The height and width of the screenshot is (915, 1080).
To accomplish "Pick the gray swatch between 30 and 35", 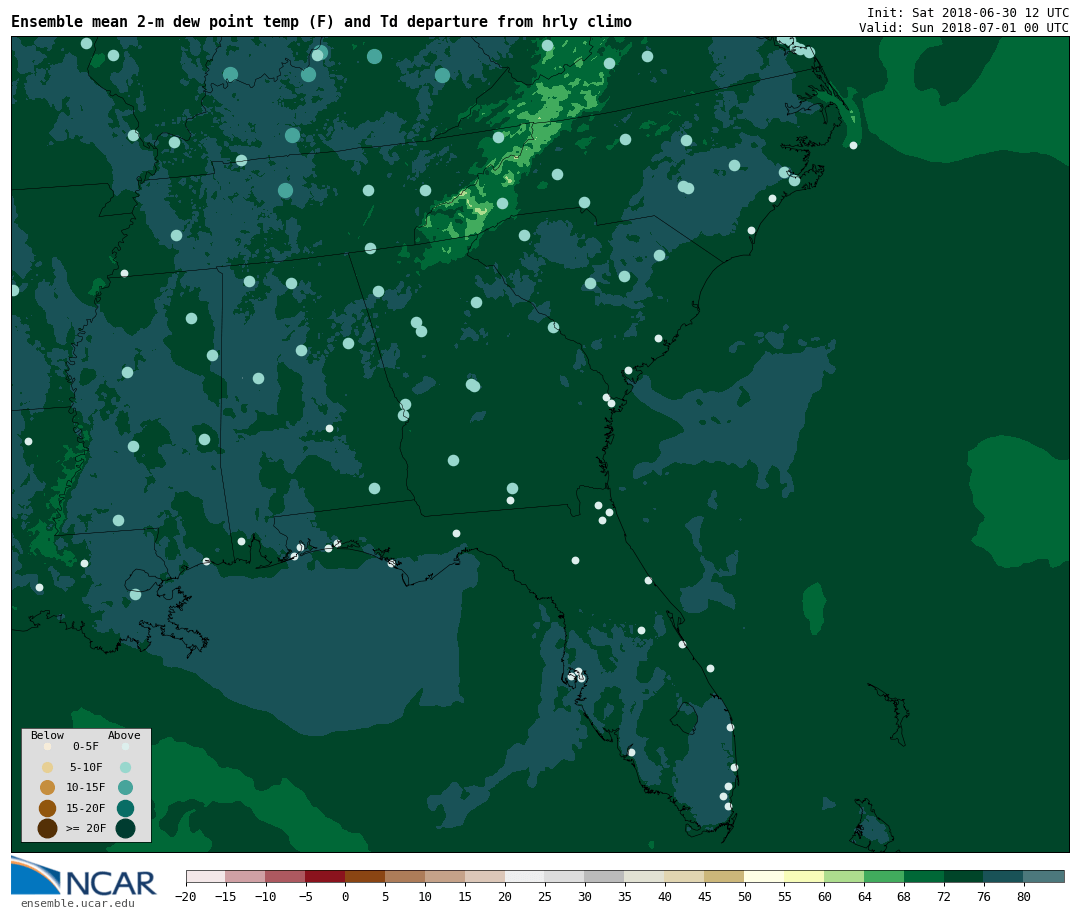I will (x=605, y=876).
